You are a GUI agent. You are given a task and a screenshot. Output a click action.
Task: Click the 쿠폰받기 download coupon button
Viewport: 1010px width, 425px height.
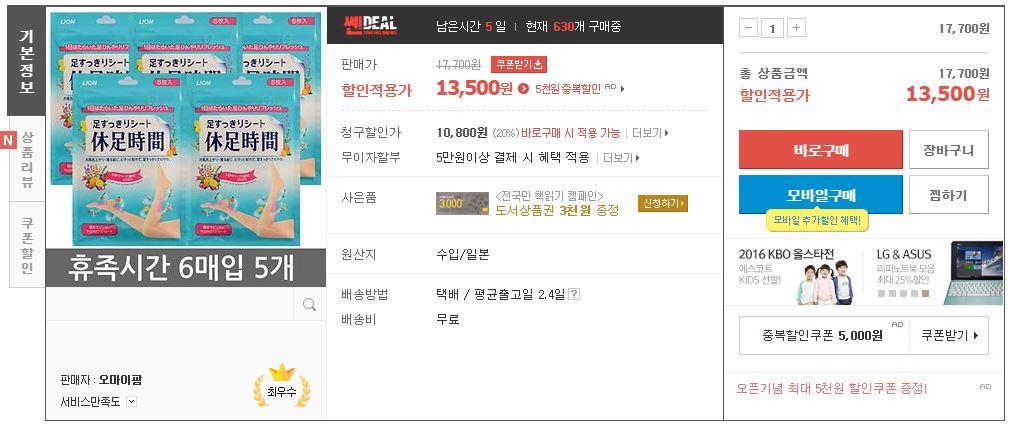point(519,64)
